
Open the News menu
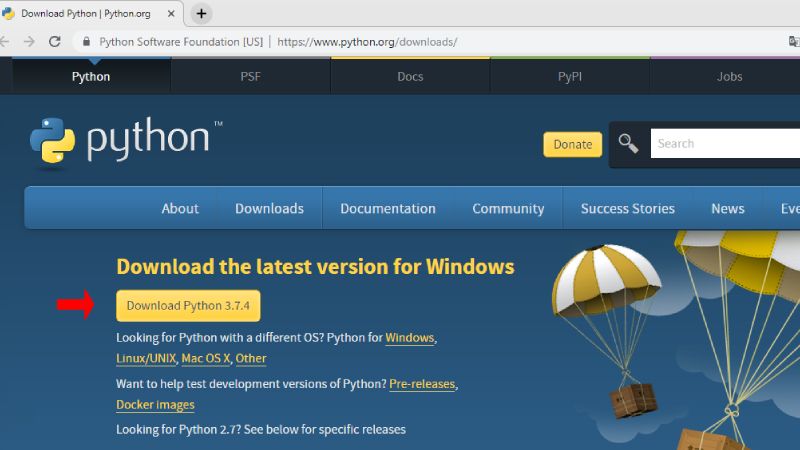(728, 208)
